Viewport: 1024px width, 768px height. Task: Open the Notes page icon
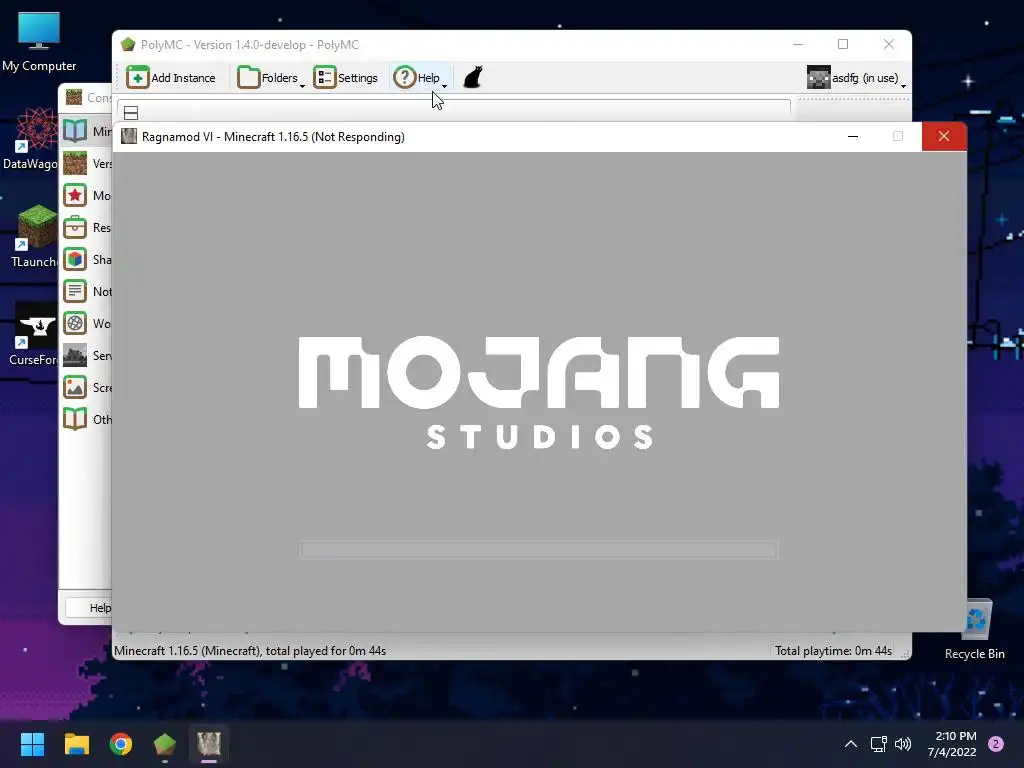(75, 291)
